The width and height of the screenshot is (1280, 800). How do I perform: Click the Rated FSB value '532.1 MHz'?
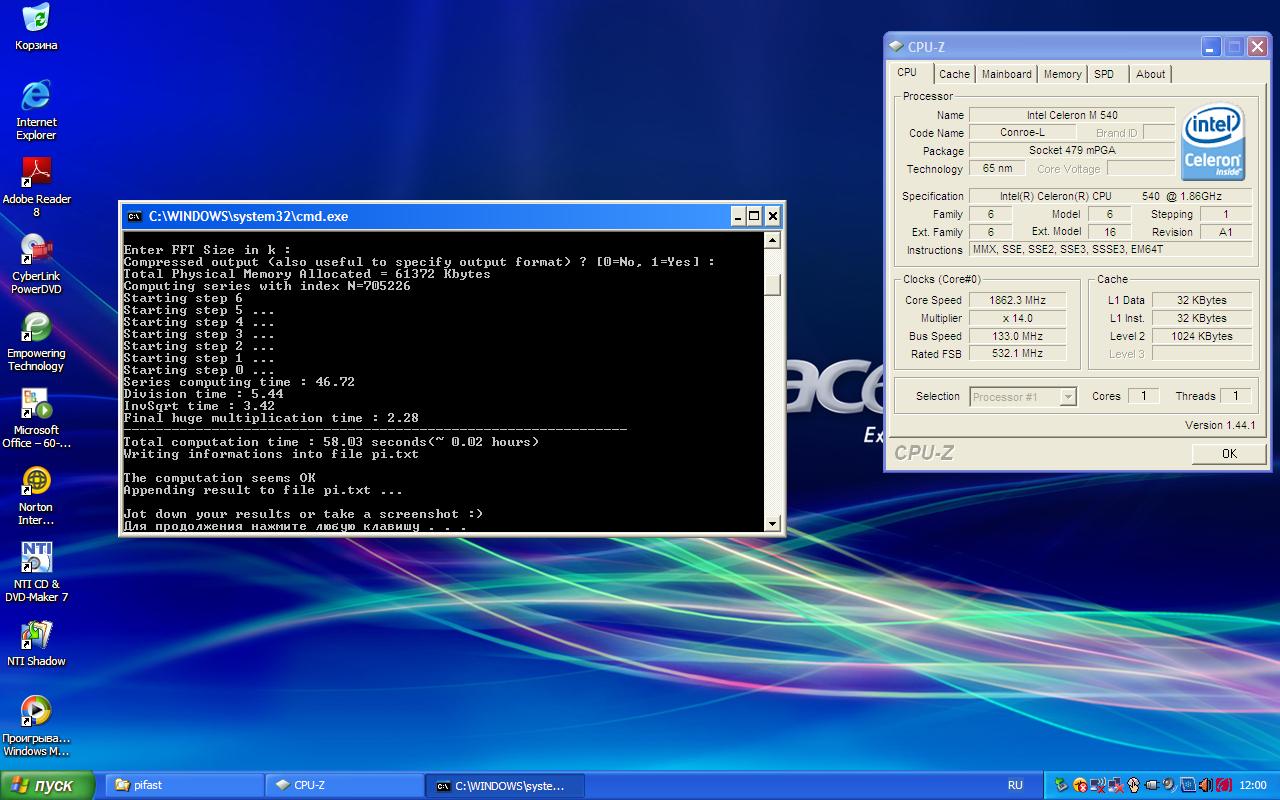coord(1017,354)
